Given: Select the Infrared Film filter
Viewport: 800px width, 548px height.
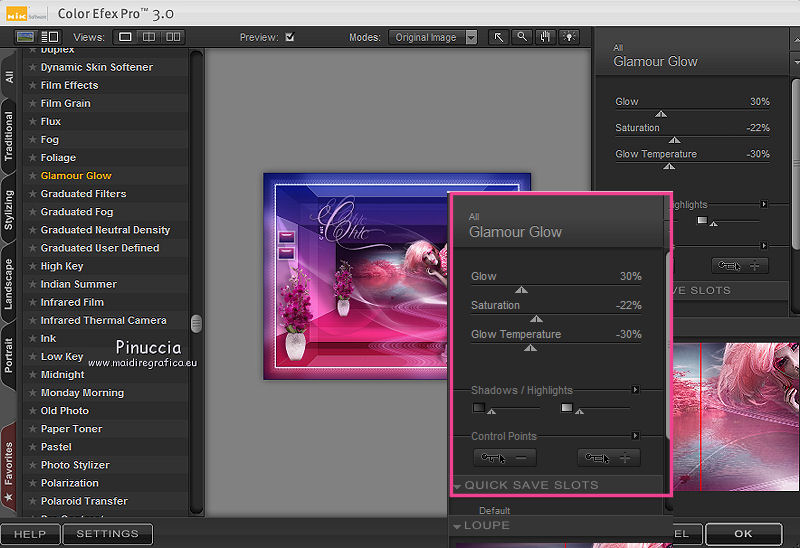Looking at the screenshot, I should point(72,302).
